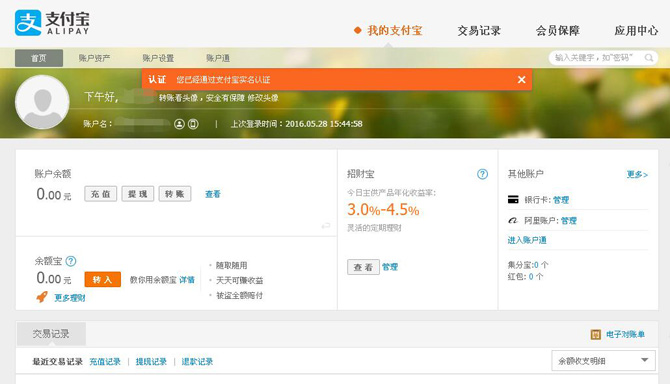Open the 充值记录 link
This screenshot has width=670, height=384.
(105, 362)
